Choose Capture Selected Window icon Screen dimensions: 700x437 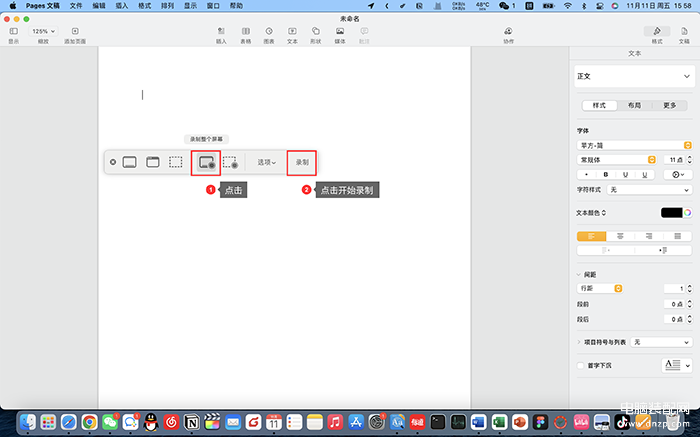tap(153, 161)
